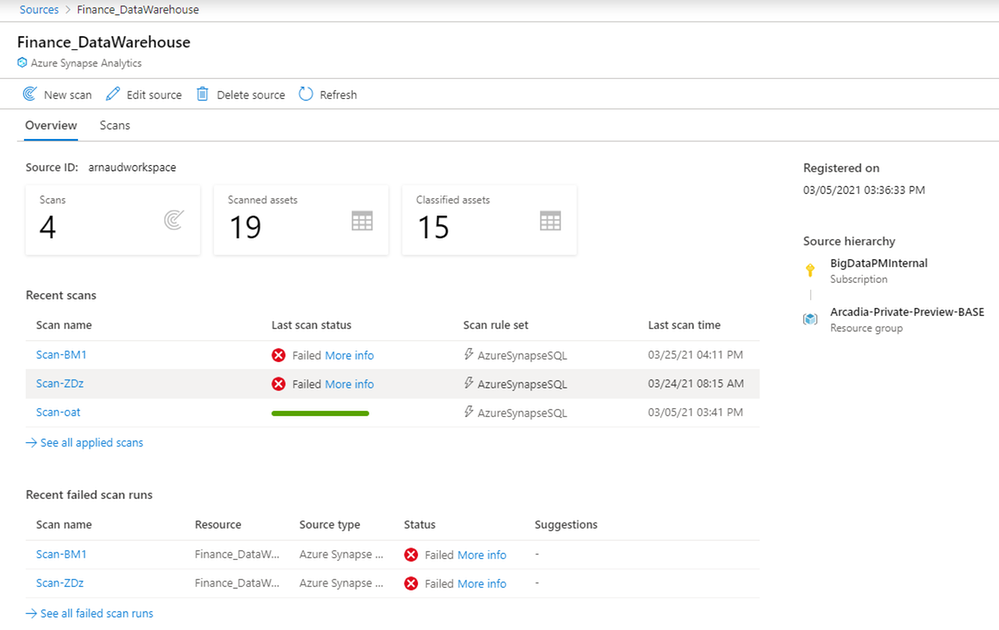The height and width of the screenshot is (630, 999).
Task: Click More info for Scan-BM1 failed run
Action: 481,555
